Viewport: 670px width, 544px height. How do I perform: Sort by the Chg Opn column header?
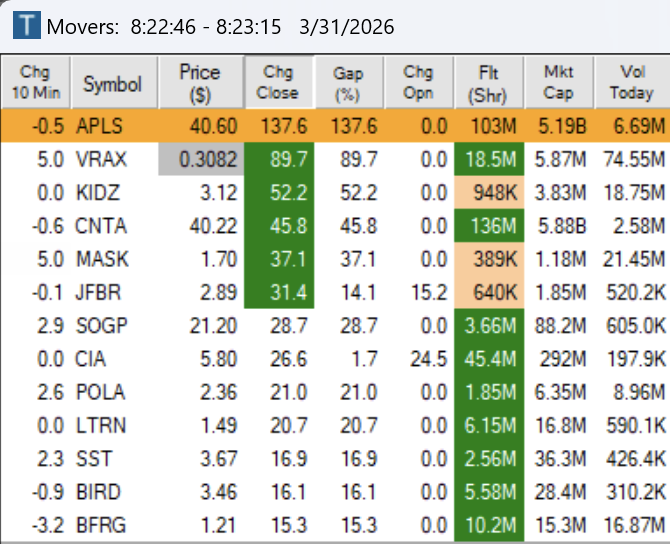(419, 82)
